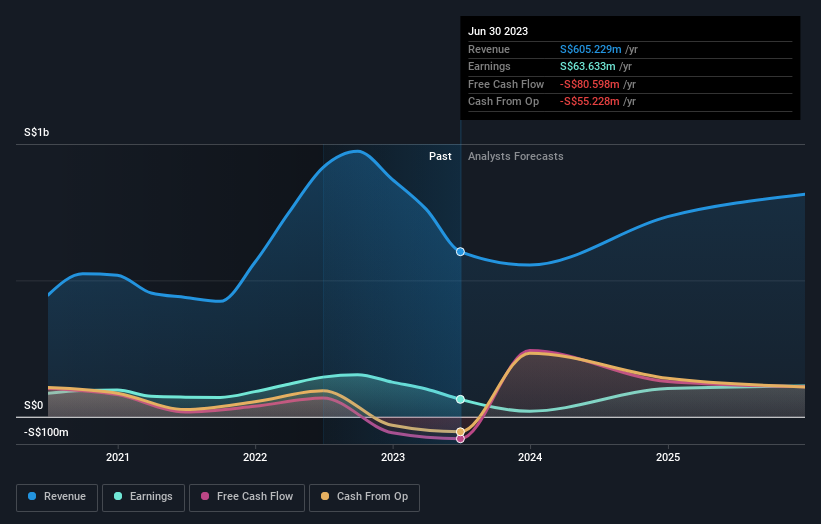This screenshot has width=821, height=524.
Task: Click the 2023 x-axis label
Action: (x=393, y=457)
